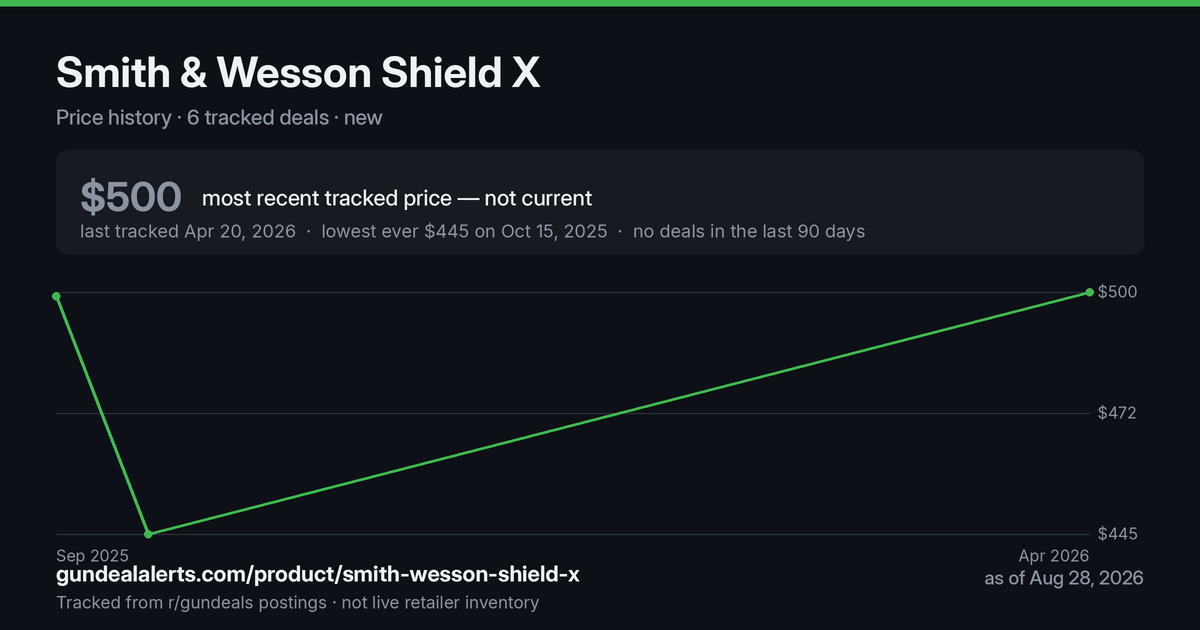
Task: Click the $500 y-axis label
Action: point(1118,292)
